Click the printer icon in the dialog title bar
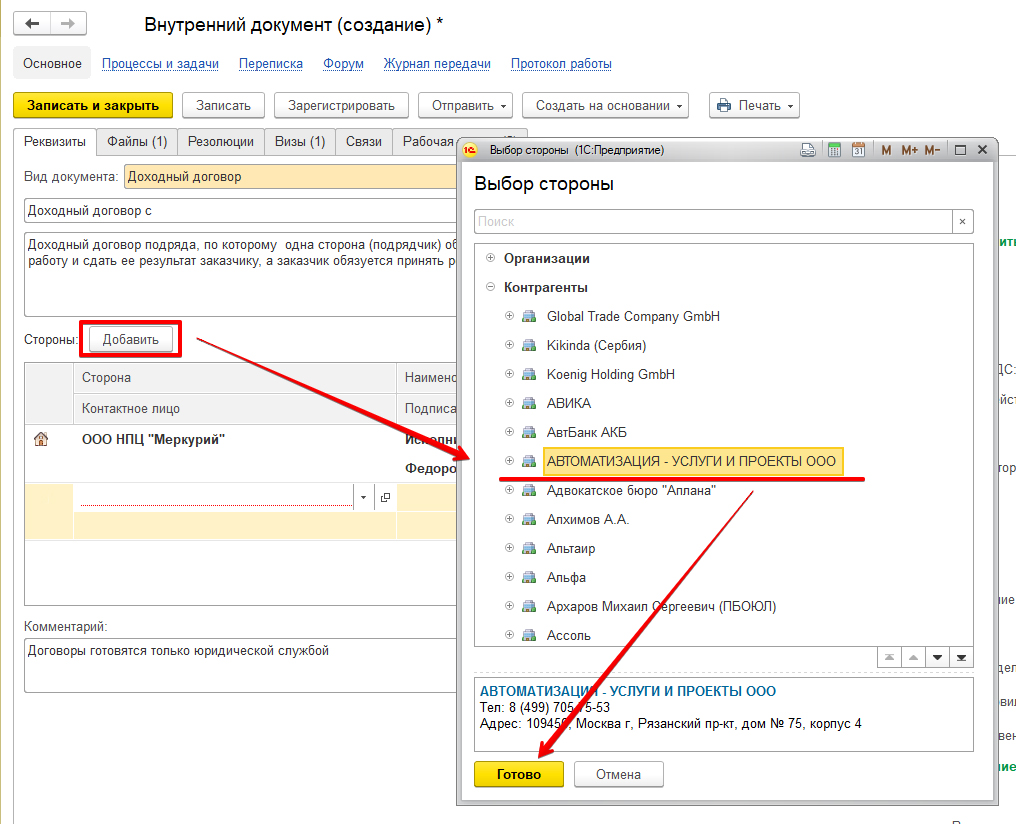Viewport: 1016px width, 824px height. [810, 150]
